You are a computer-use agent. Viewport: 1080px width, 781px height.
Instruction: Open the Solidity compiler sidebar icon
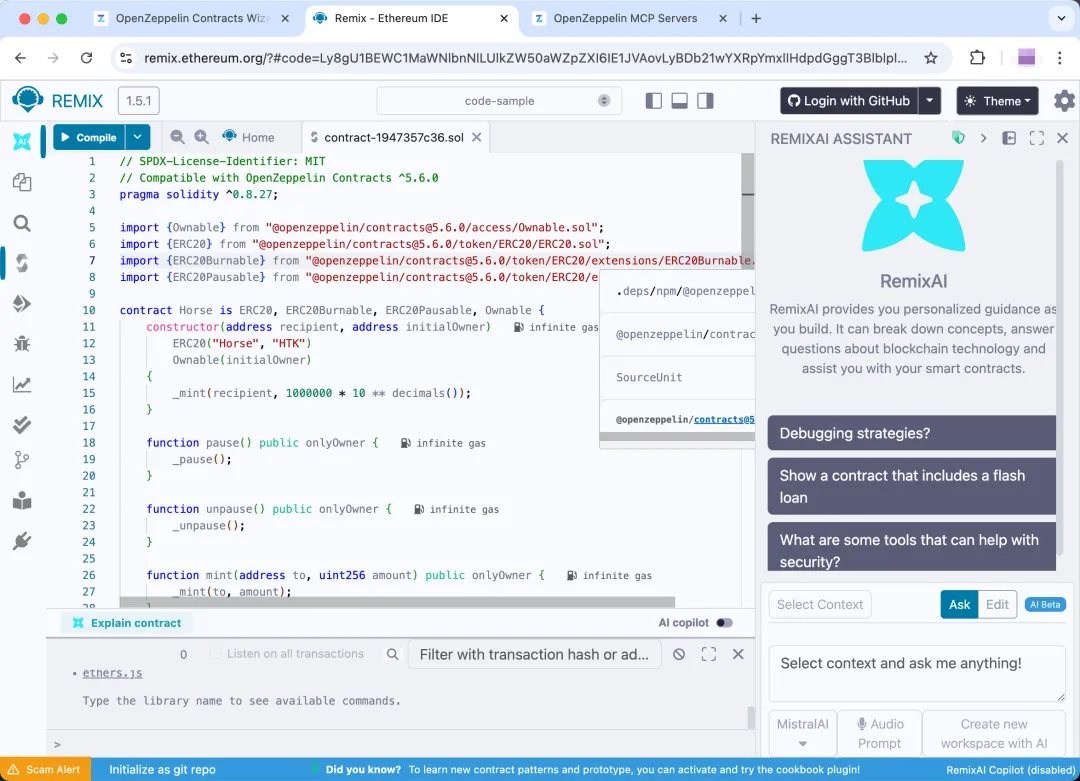[22, 263]
